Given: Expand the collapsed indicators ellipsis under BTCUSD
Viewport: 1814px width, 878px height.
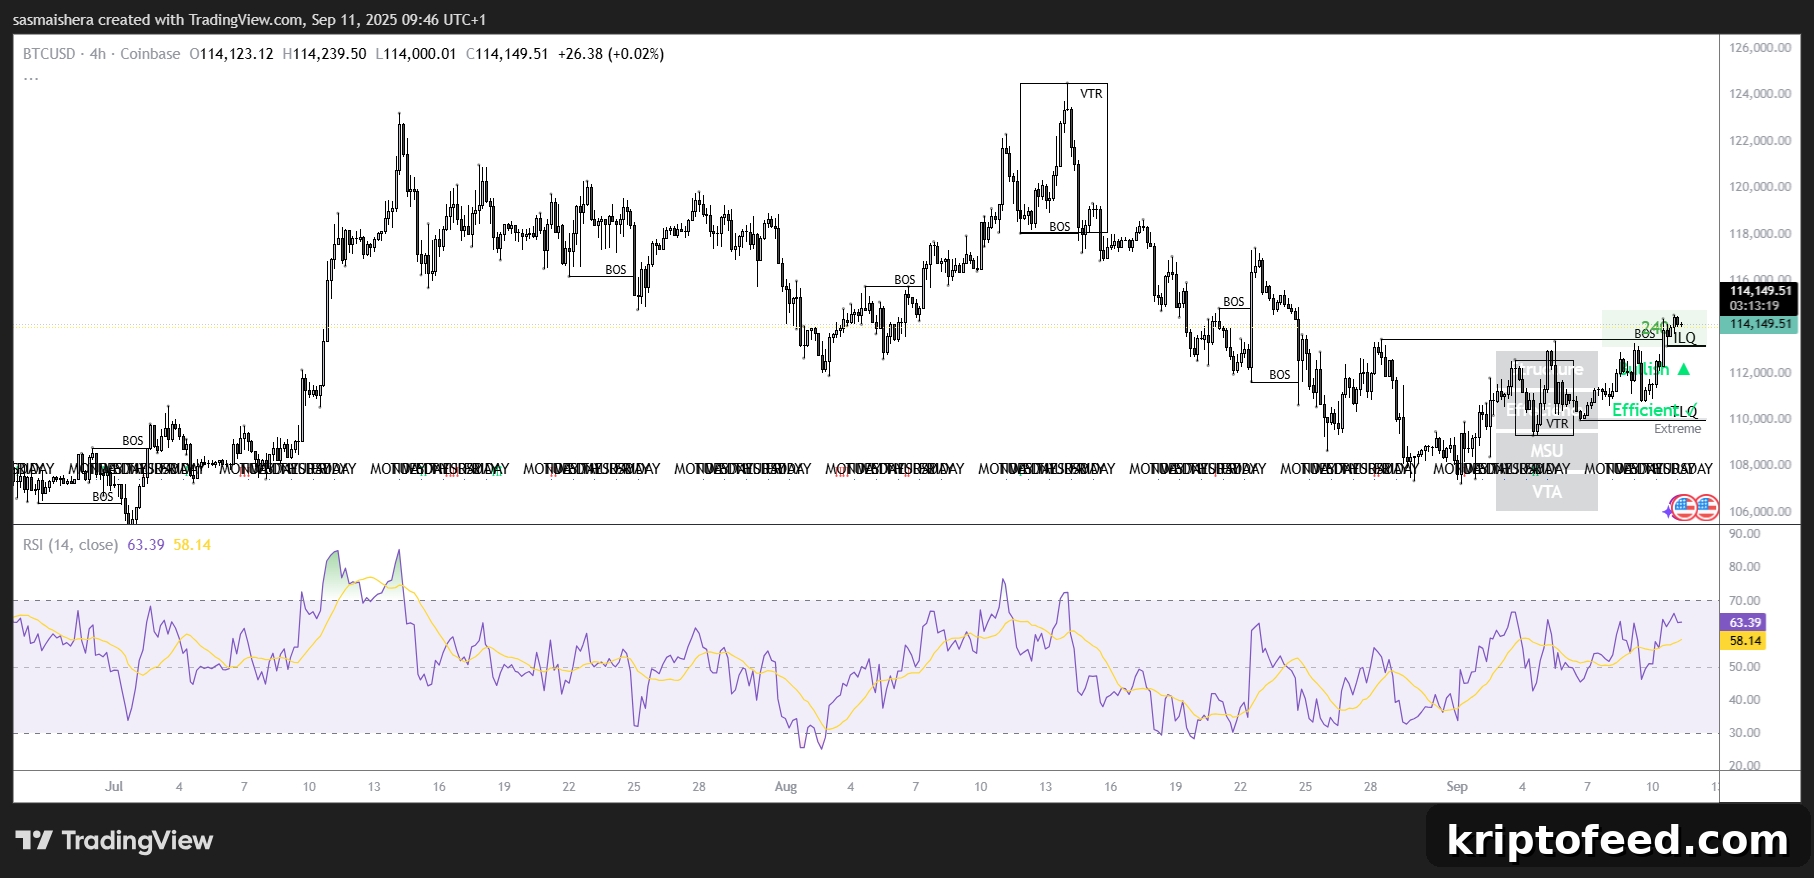Looking at the screenshot, I should [31, 78].
